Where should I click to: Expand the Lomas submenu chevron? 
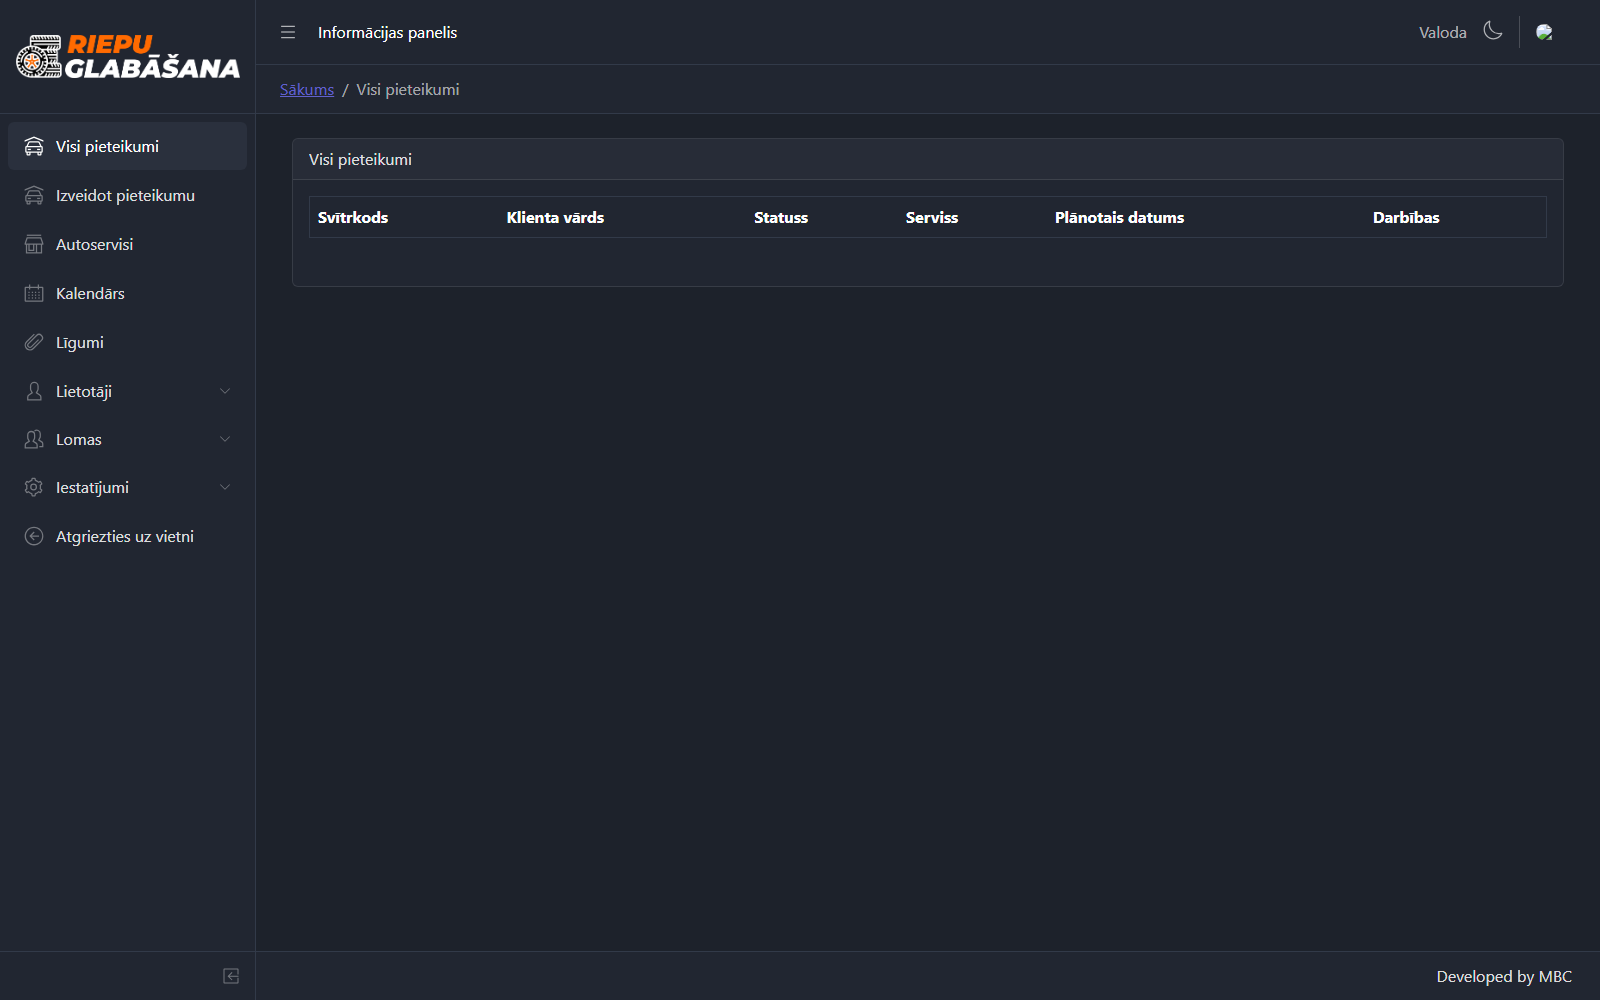point(225,439)
